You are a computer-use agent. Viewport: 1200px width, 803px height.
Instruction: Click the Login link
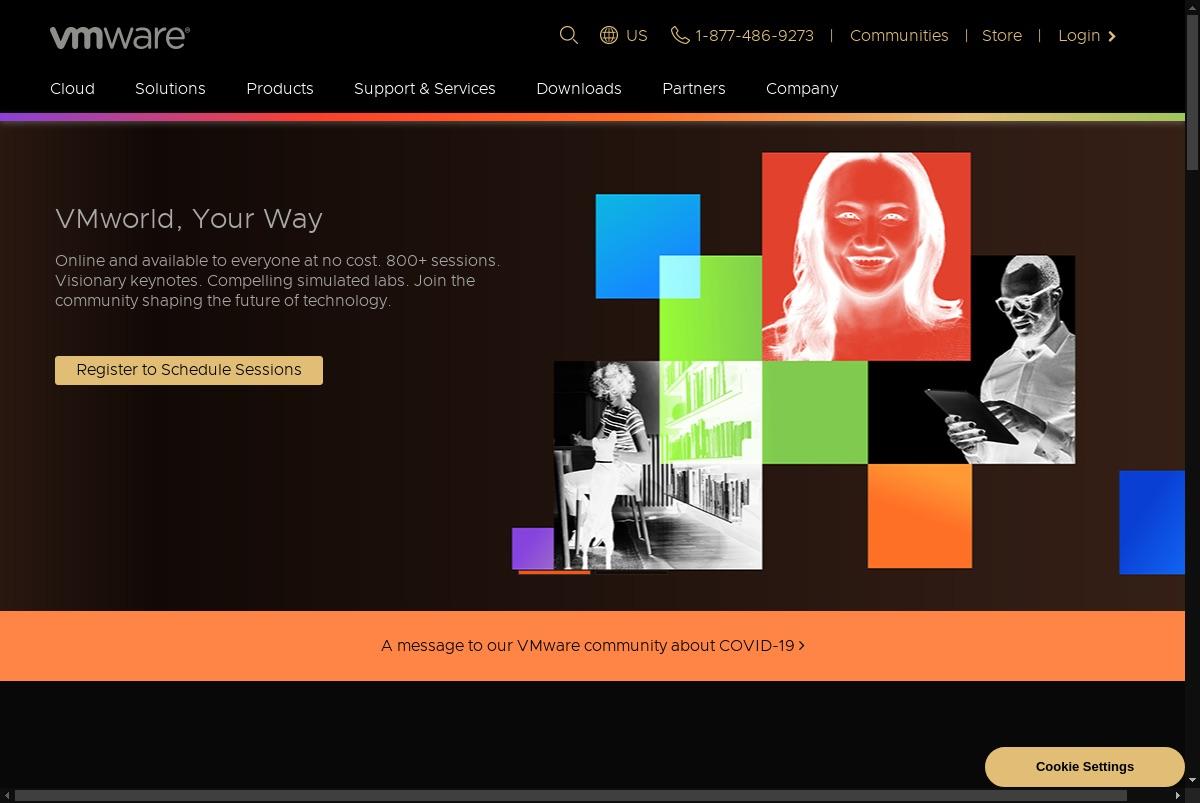(1079, 35)
